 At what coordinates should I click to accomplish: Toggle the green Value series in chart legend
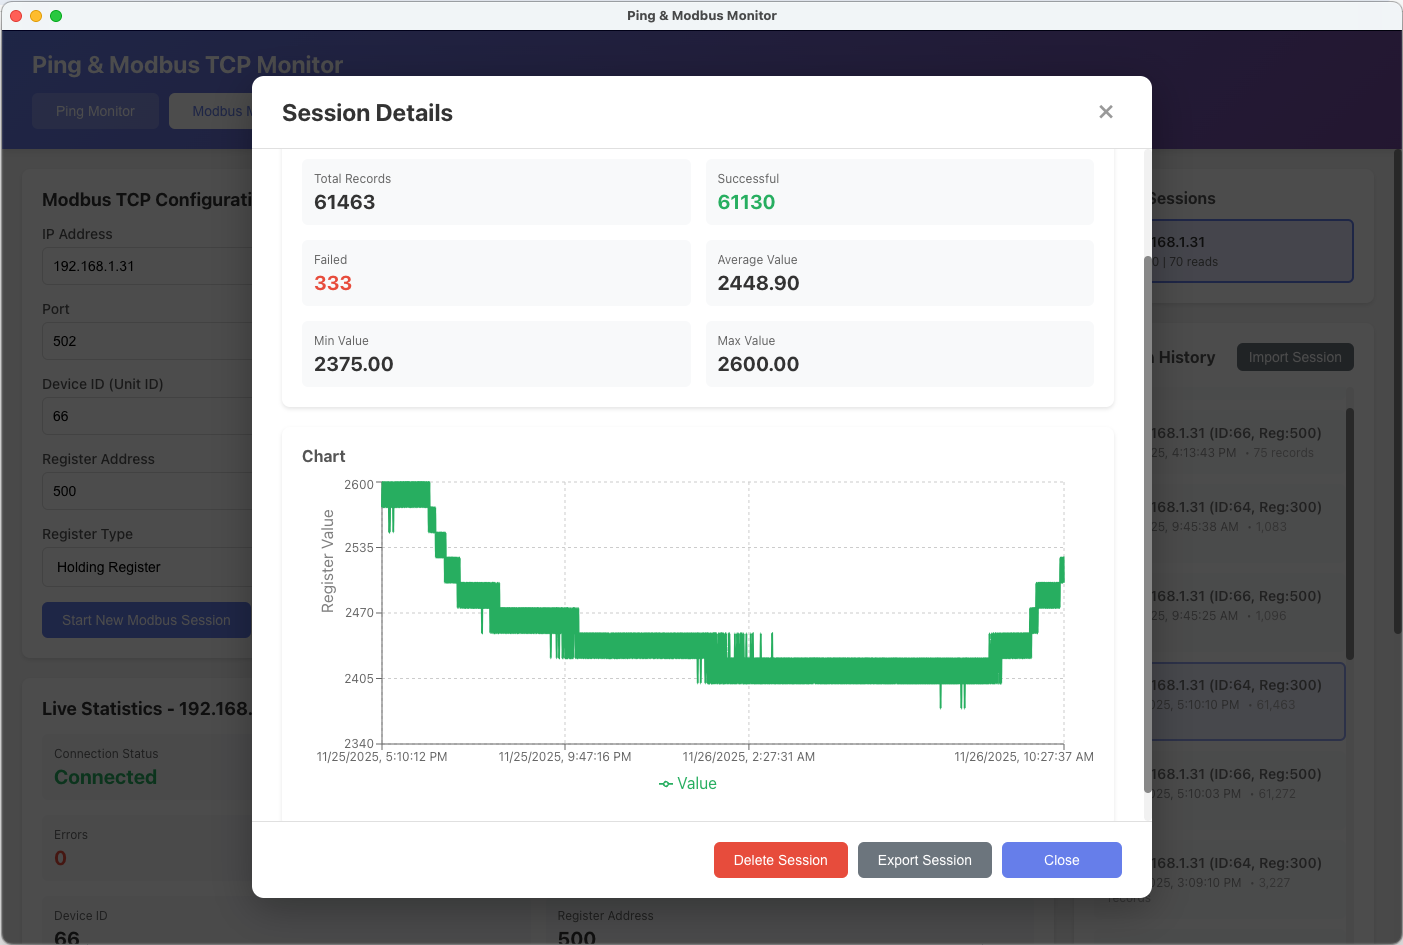pyautogui.click(x=688, y=783)
